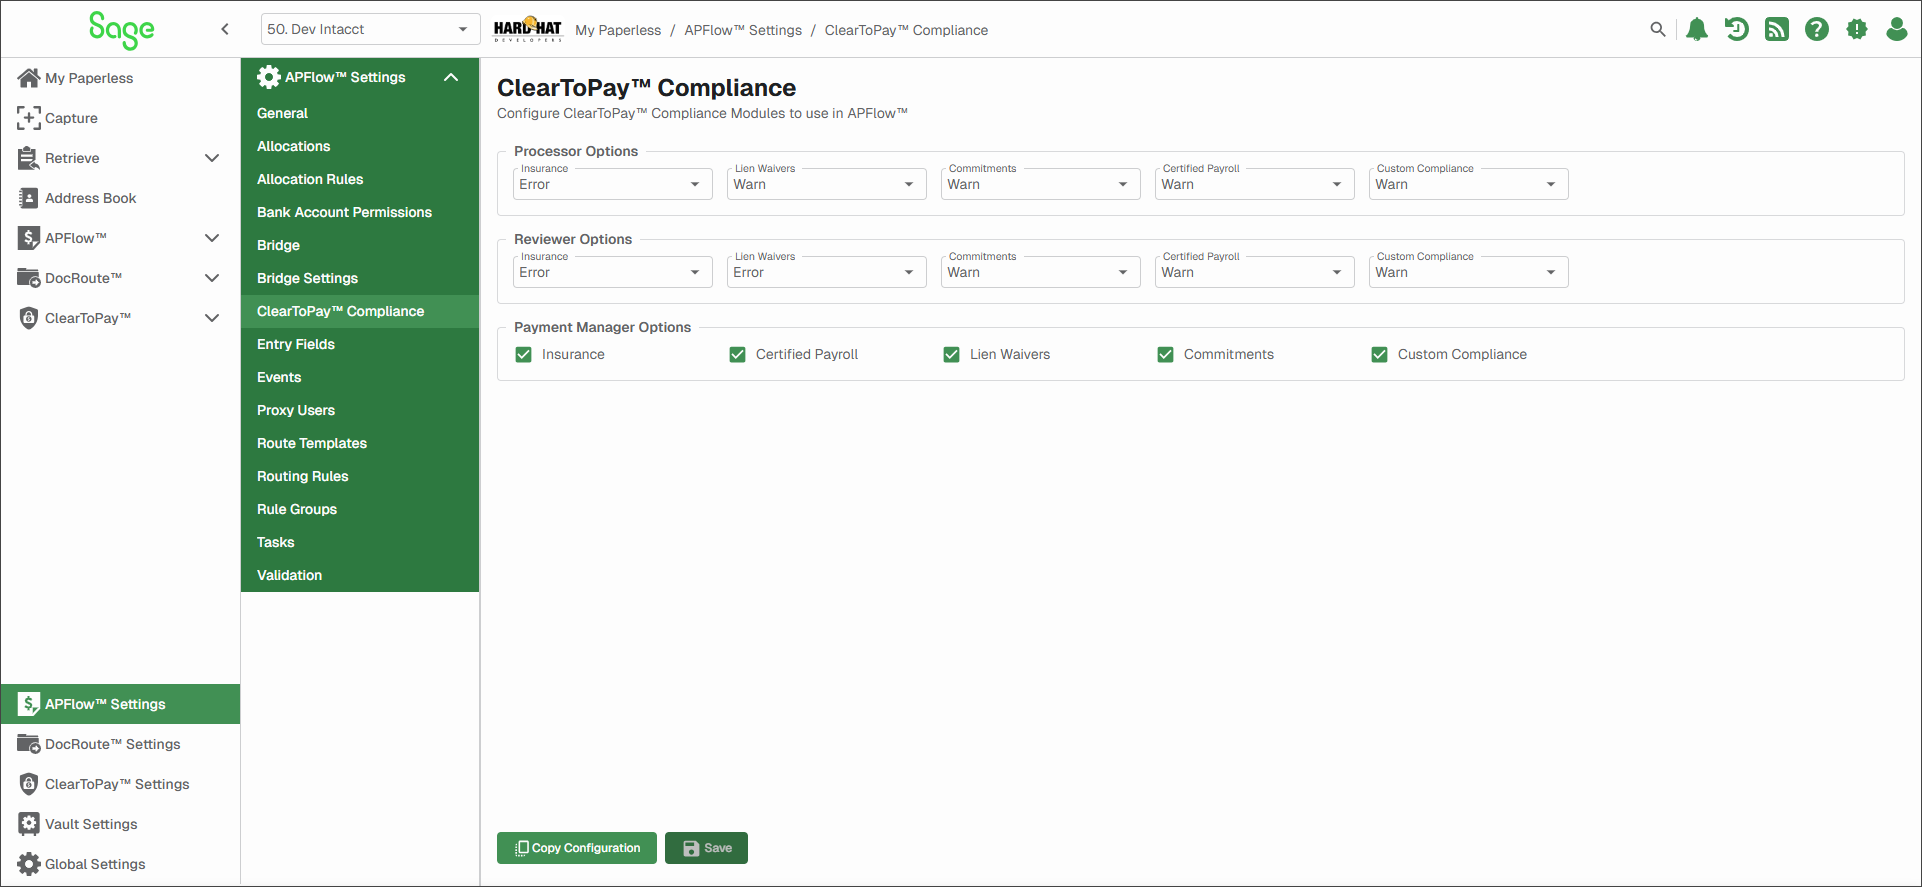Open Validation menu item
The image size is (1922, 887).
360,575
